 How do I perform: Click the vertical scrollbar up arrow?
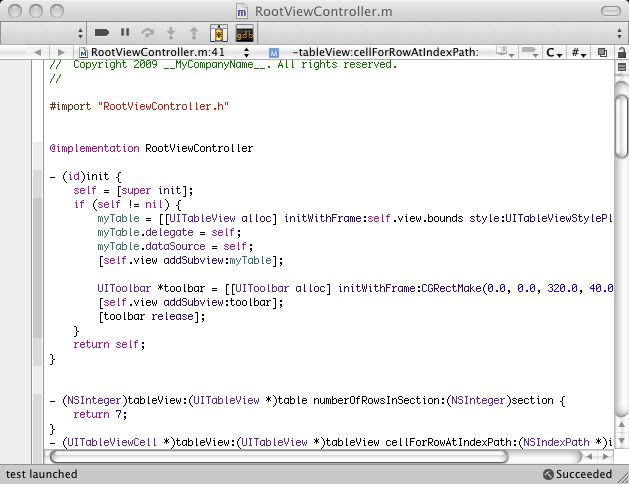pos(622,425)
